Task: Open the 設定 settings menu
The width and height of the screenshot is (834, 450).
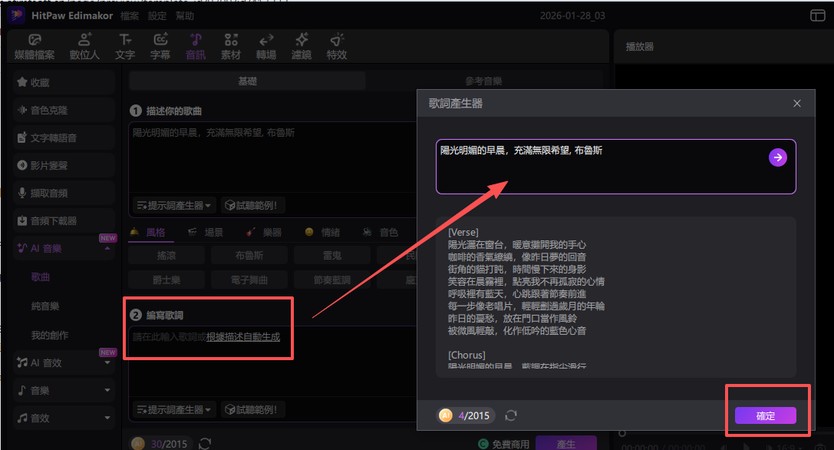Action: [157, 16]
